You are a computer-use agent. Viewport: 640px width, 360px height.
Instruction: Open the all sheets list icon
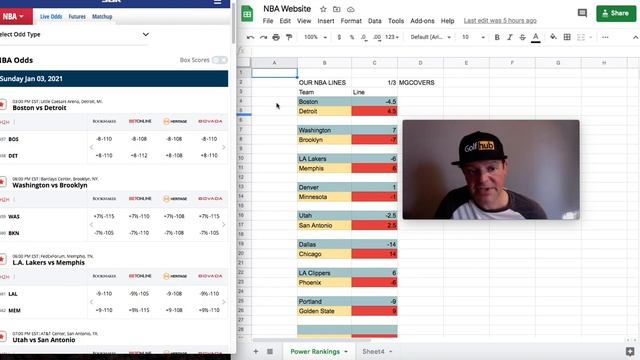coord(270,351)
